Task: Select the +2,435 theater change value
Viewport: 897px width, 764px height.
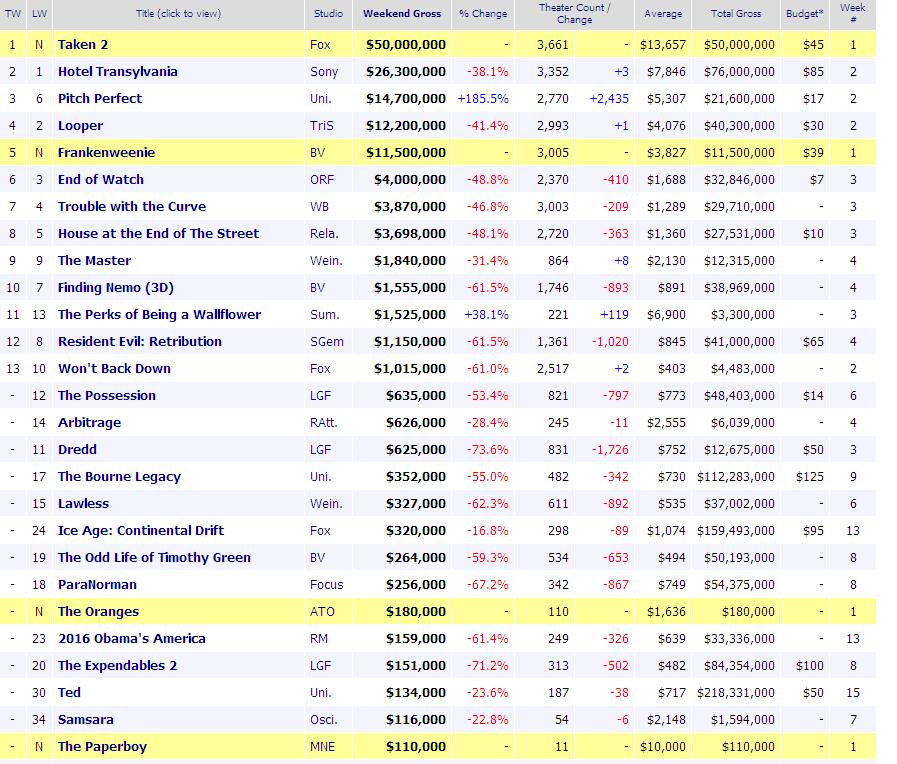Action: click(609, 98)
